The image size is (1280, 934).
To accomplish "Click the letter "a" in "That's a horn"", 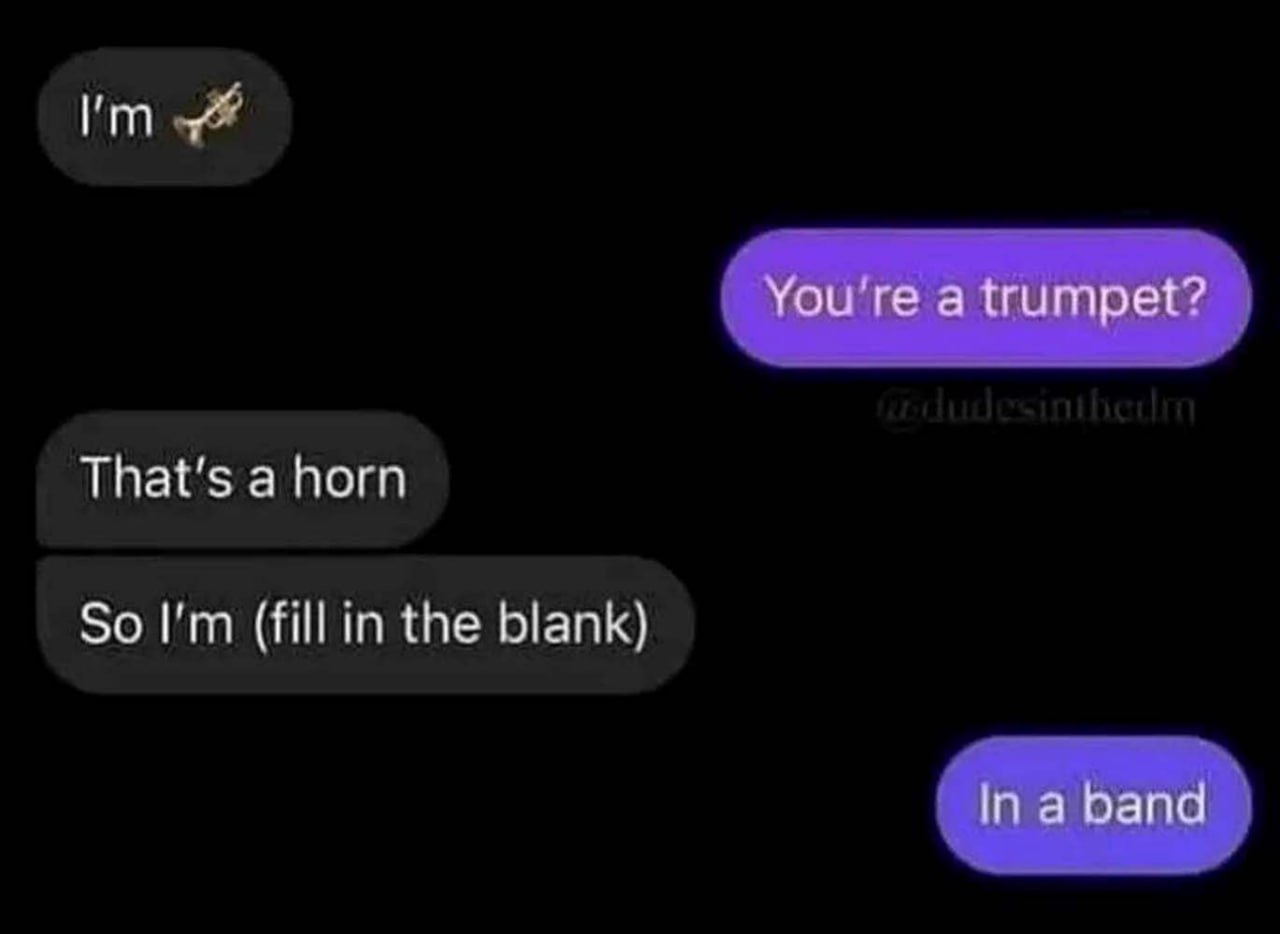I will 261,482.
